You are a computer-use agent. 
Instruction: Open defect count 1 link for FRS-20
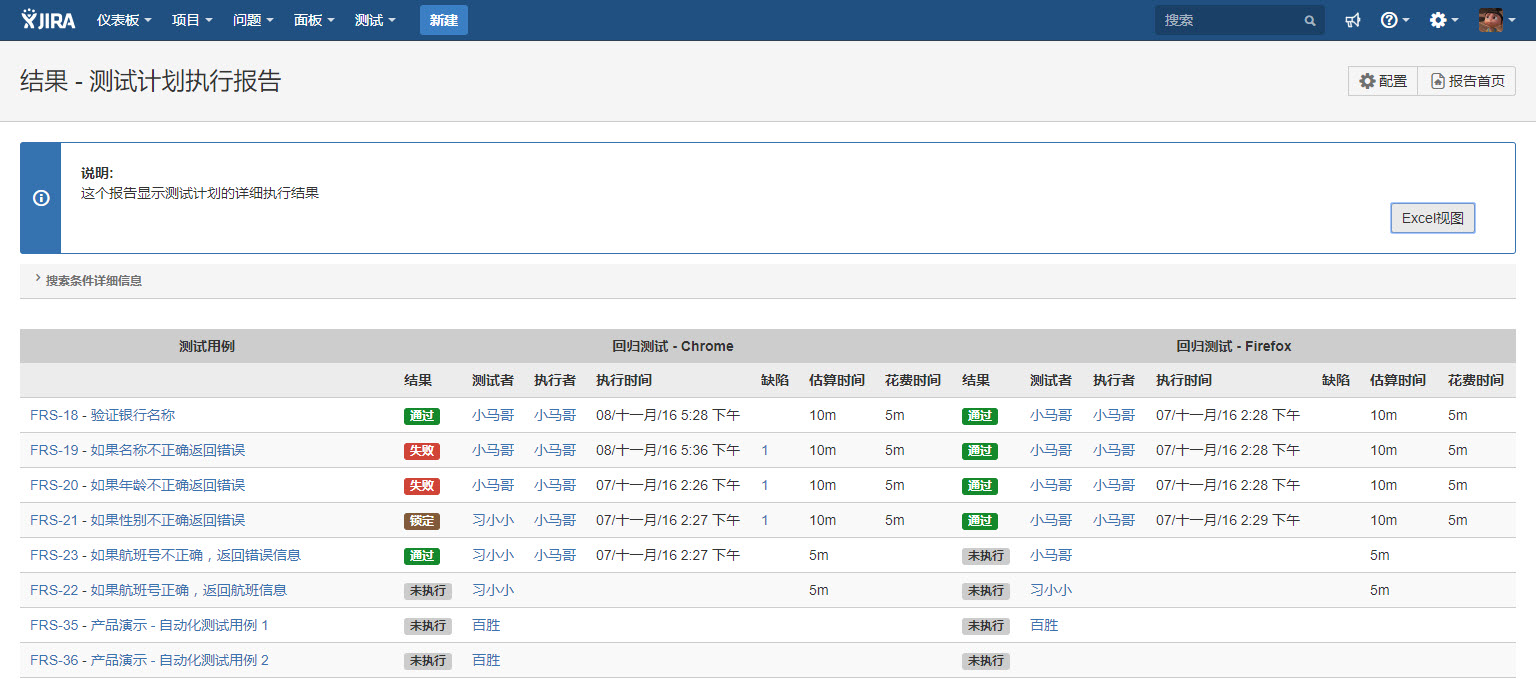tap(765, 485)
